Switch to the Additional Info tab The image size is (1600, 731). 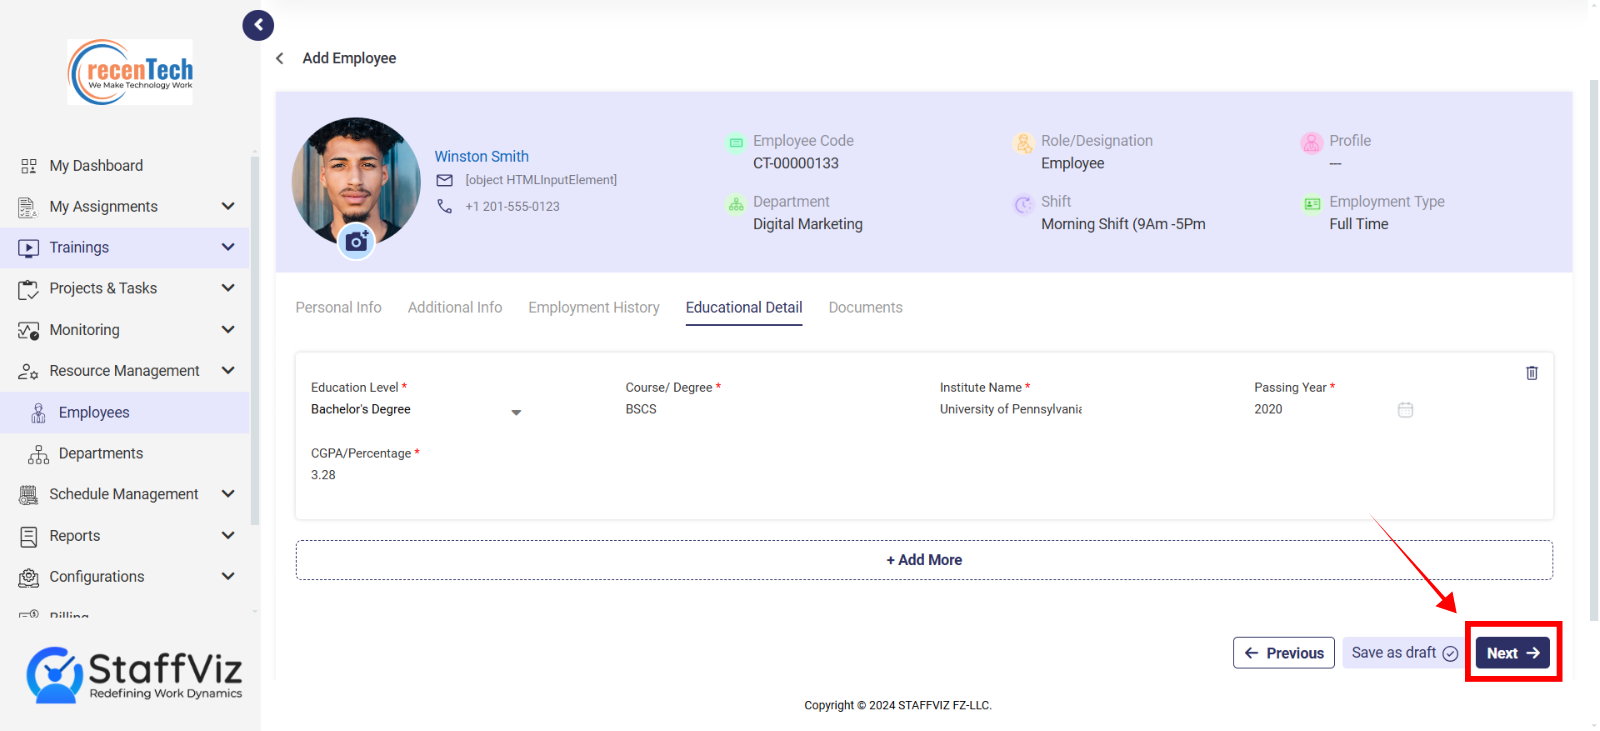click(x=455, y=308)
